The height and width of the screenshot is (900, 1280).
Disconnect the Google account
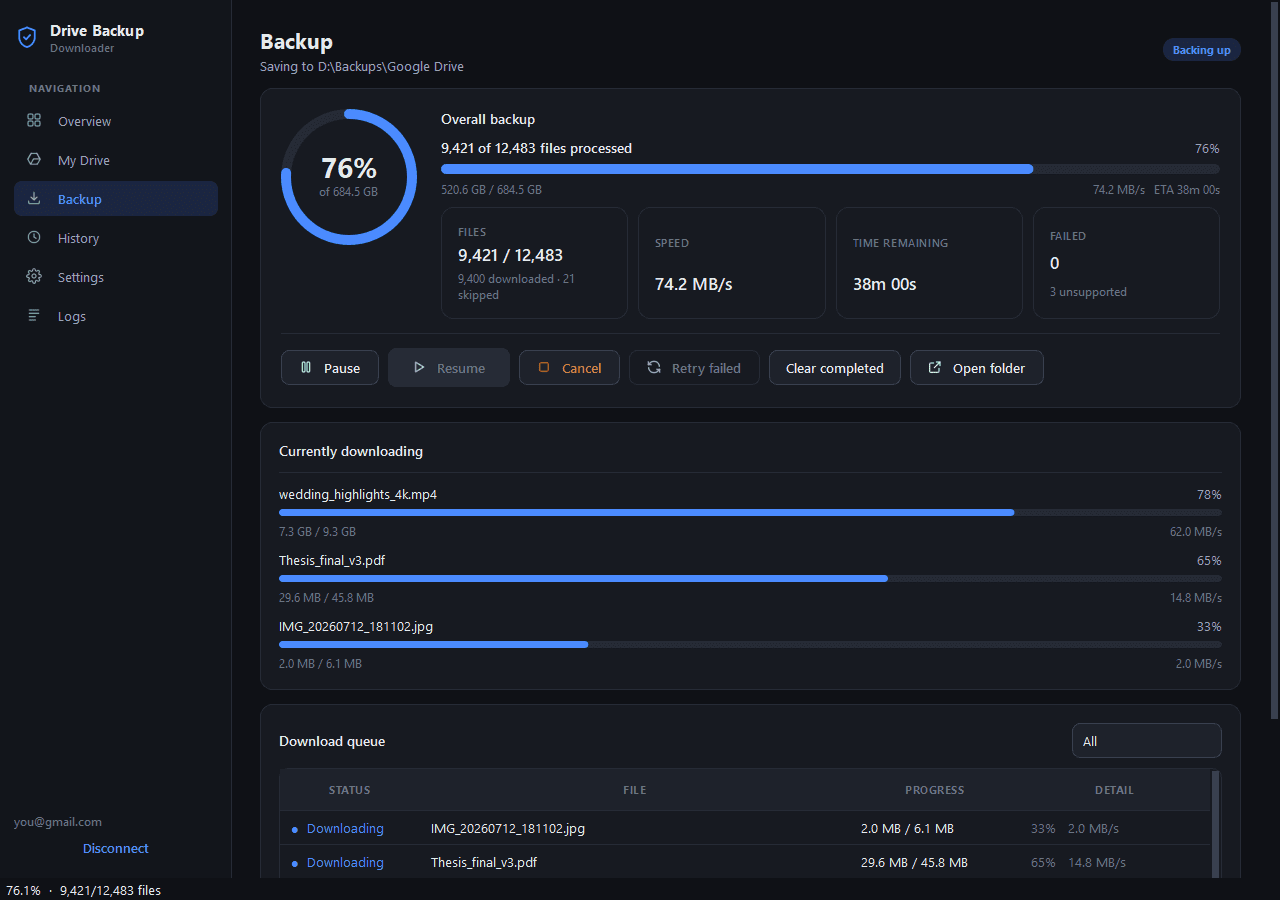[x=116, y=849]
